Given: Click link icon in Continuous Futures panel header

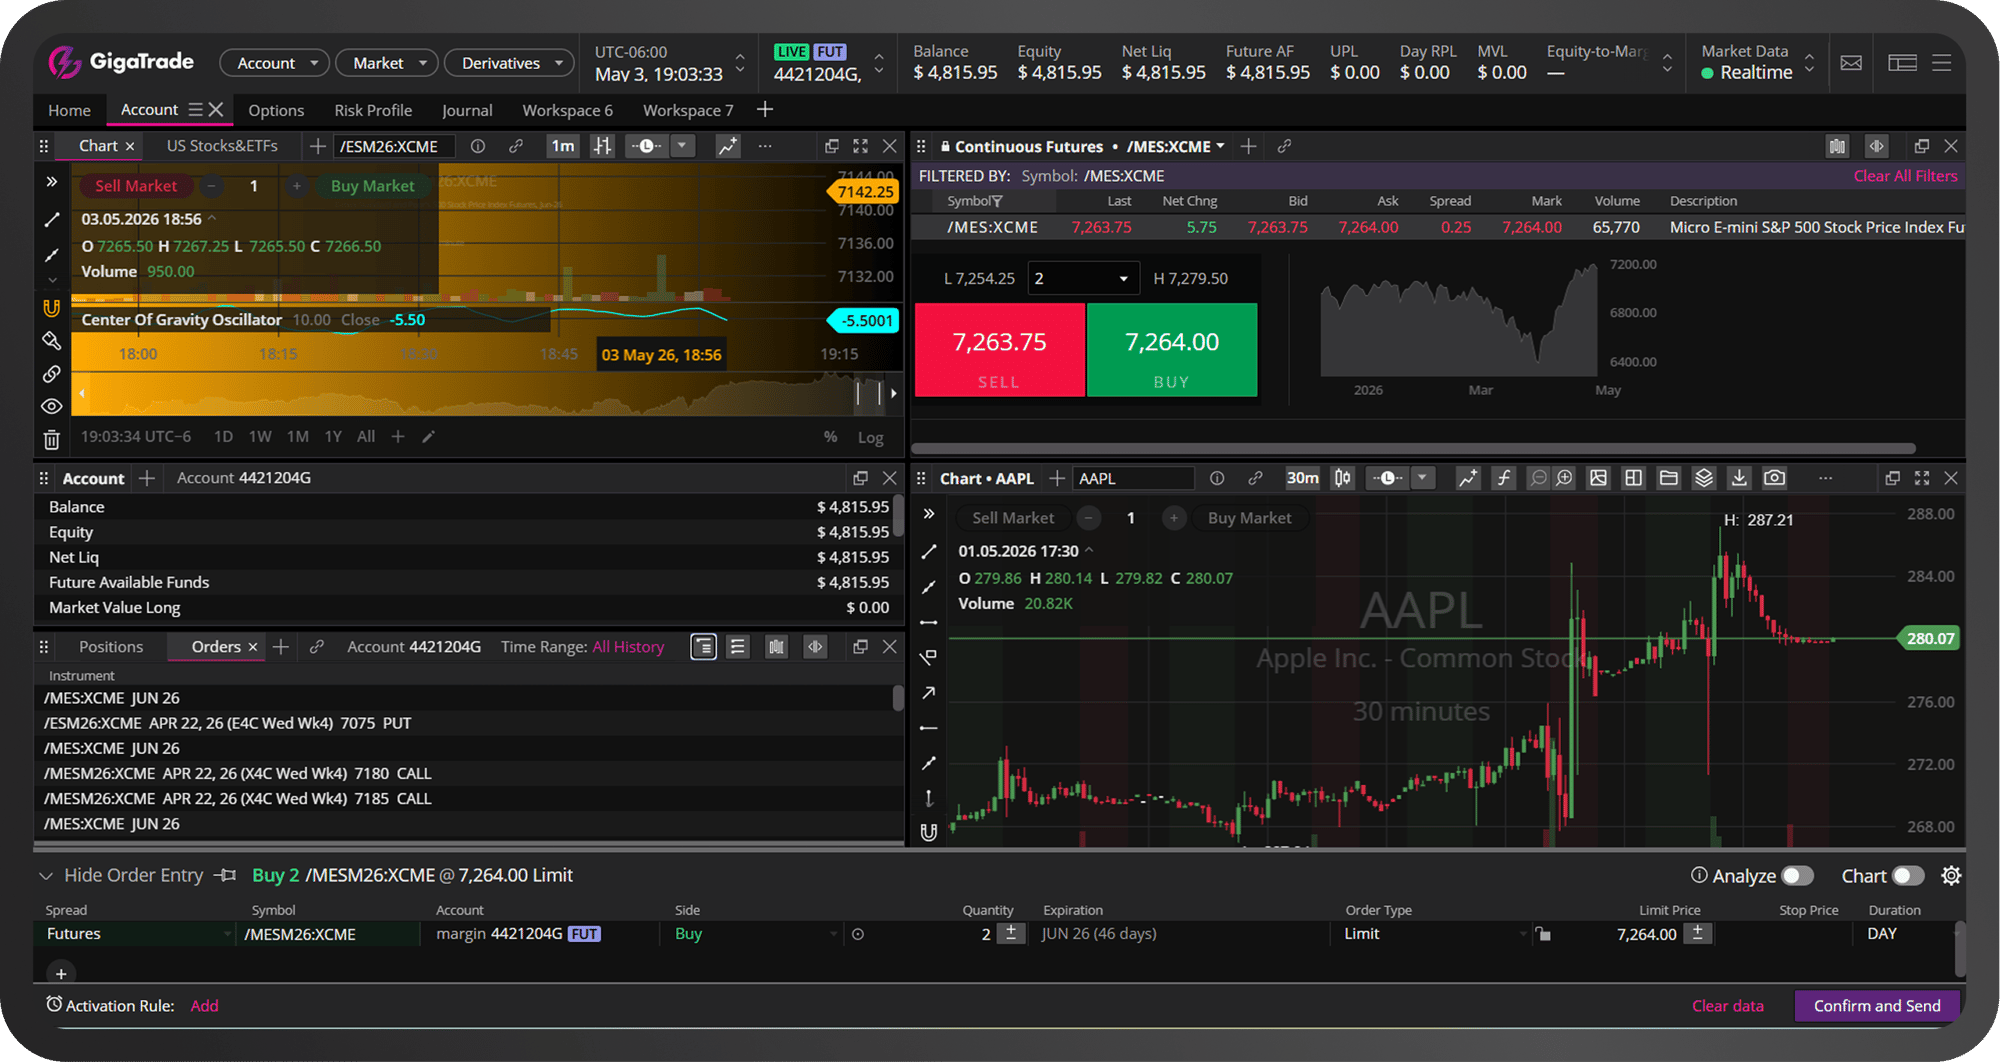Looking at the screenshot, I should point(1285,146).
